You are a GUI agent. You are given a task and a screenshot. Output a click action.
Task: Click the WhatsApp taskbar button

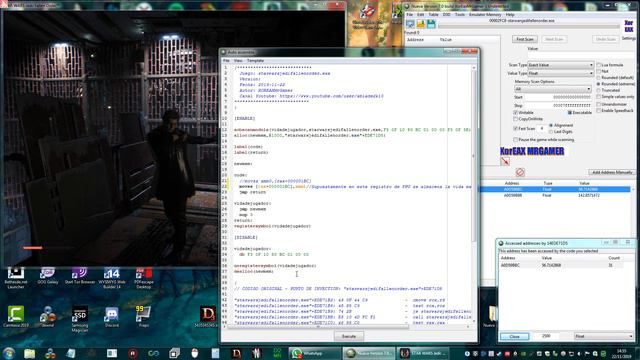click(315, 353)
